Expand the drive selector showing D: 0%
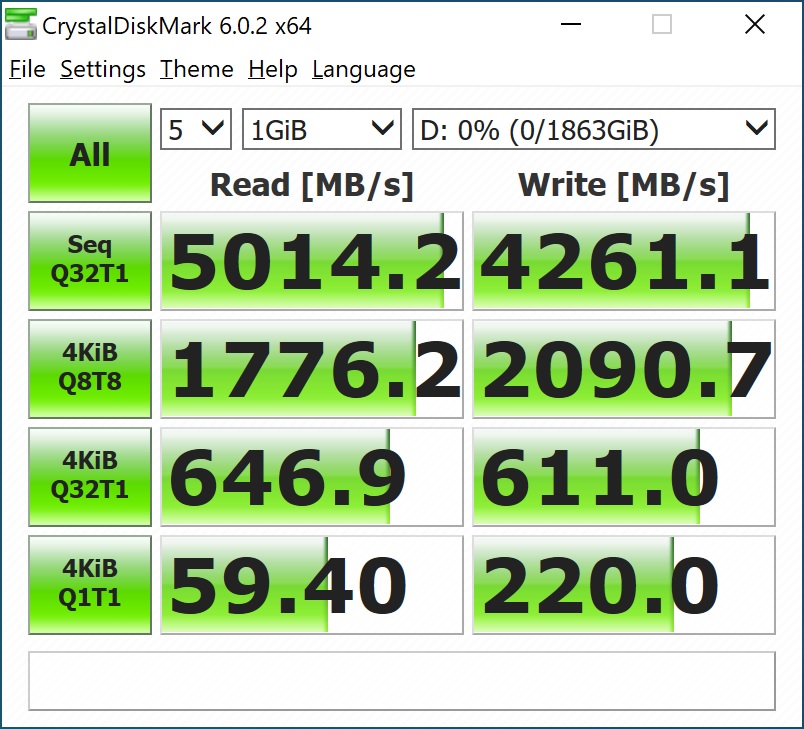The height and width of the screenshot is (729, 804). point(594,129)
